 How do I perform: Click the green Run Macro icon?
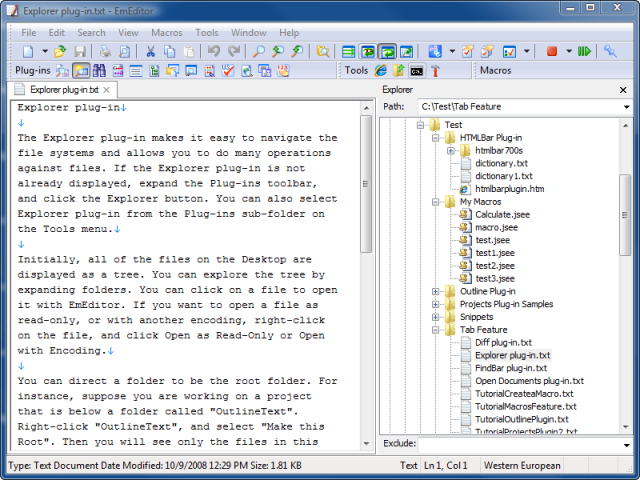tap(584, 51)
